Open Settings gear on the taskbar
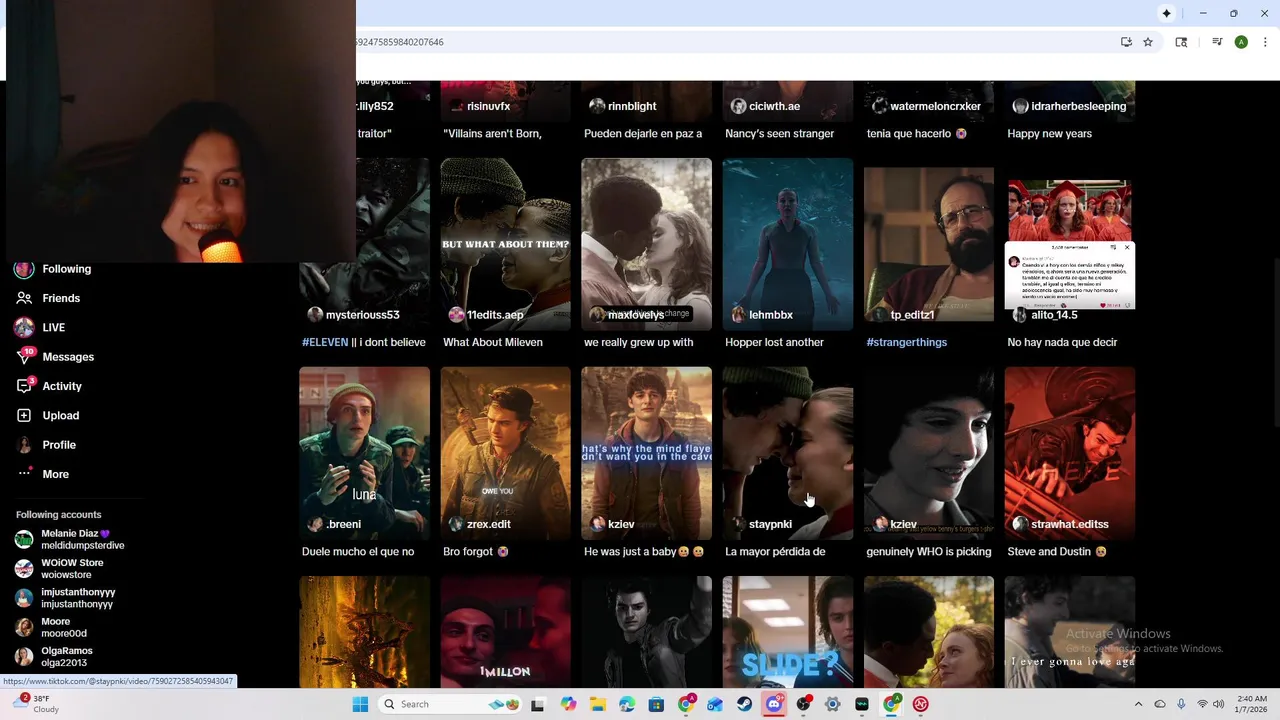Image resolution: width=1280 pixels, height=720 pixels. (x=832, y=704)
